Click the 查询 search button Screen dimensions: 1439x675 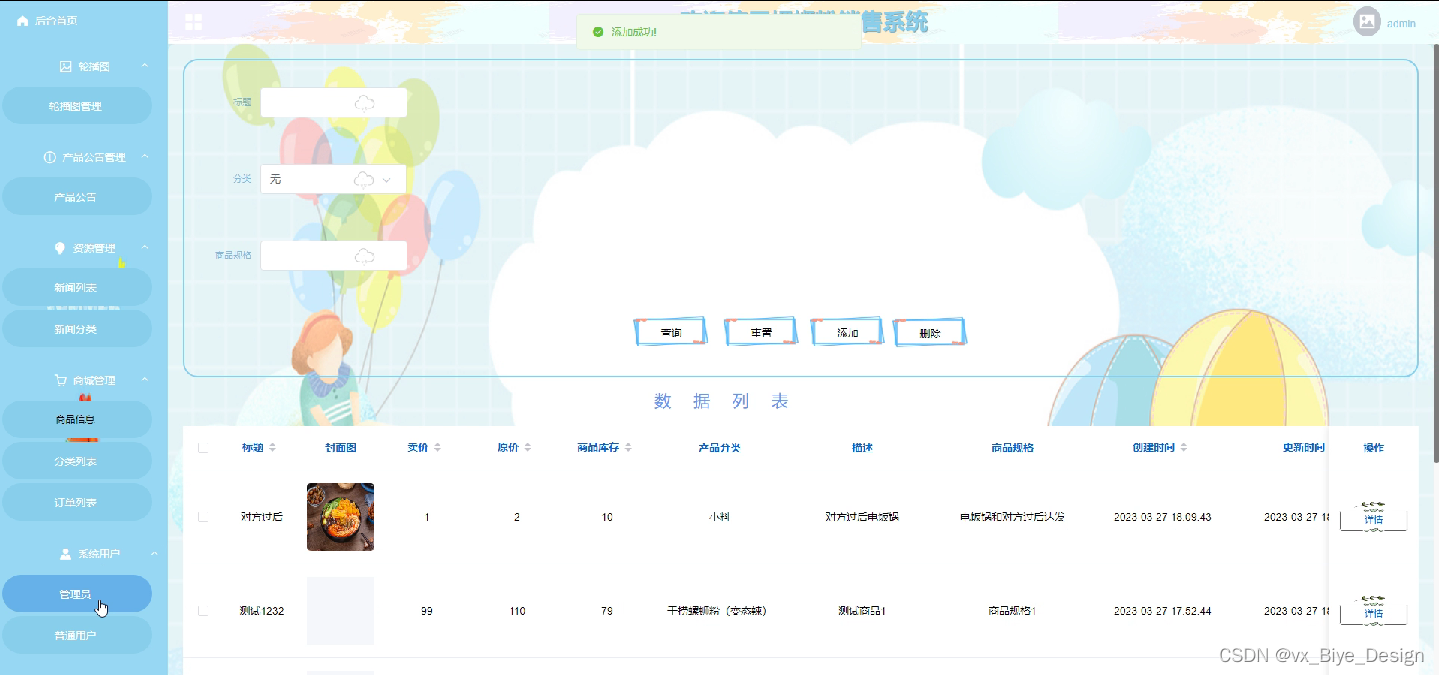click(x=671, y=332)
